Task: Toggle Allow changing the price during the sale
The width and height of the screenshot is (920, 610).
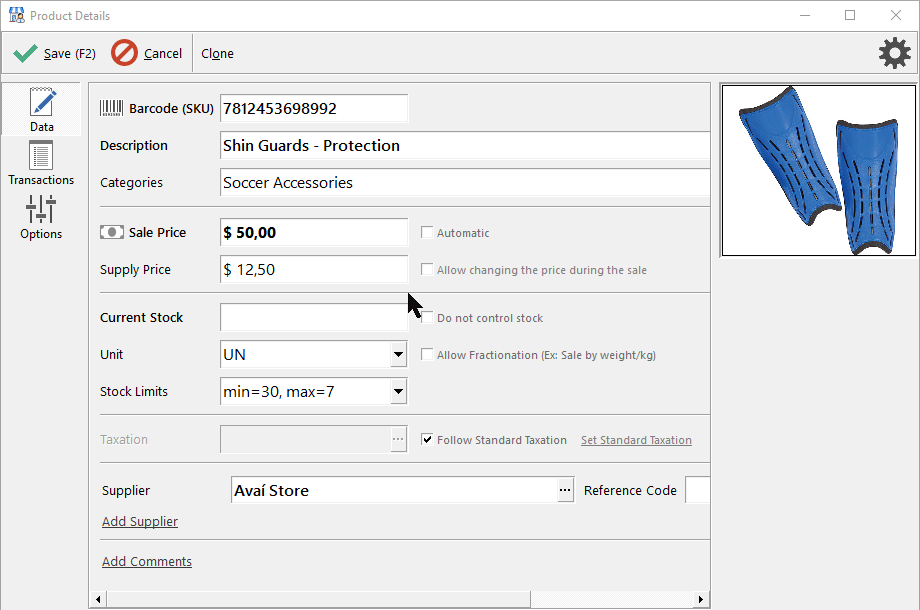Action: 427,269
